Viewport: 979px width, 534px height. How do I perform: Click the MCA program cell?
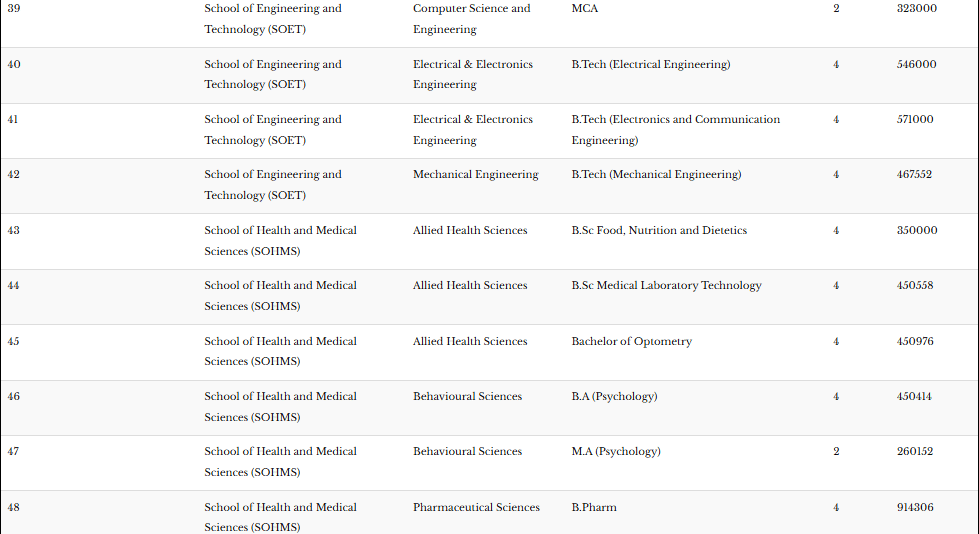[x=584, y=9]
